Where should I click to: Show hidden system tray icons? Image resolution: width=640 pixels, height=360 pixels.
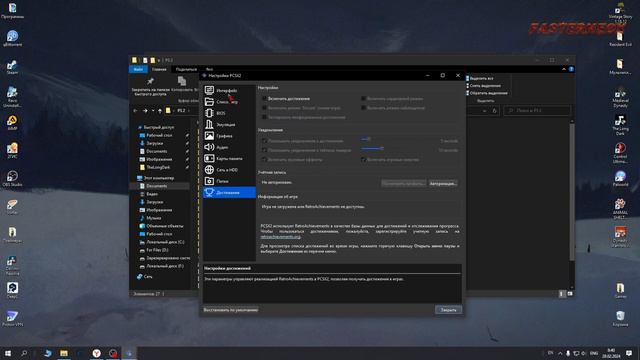[560, 353]
